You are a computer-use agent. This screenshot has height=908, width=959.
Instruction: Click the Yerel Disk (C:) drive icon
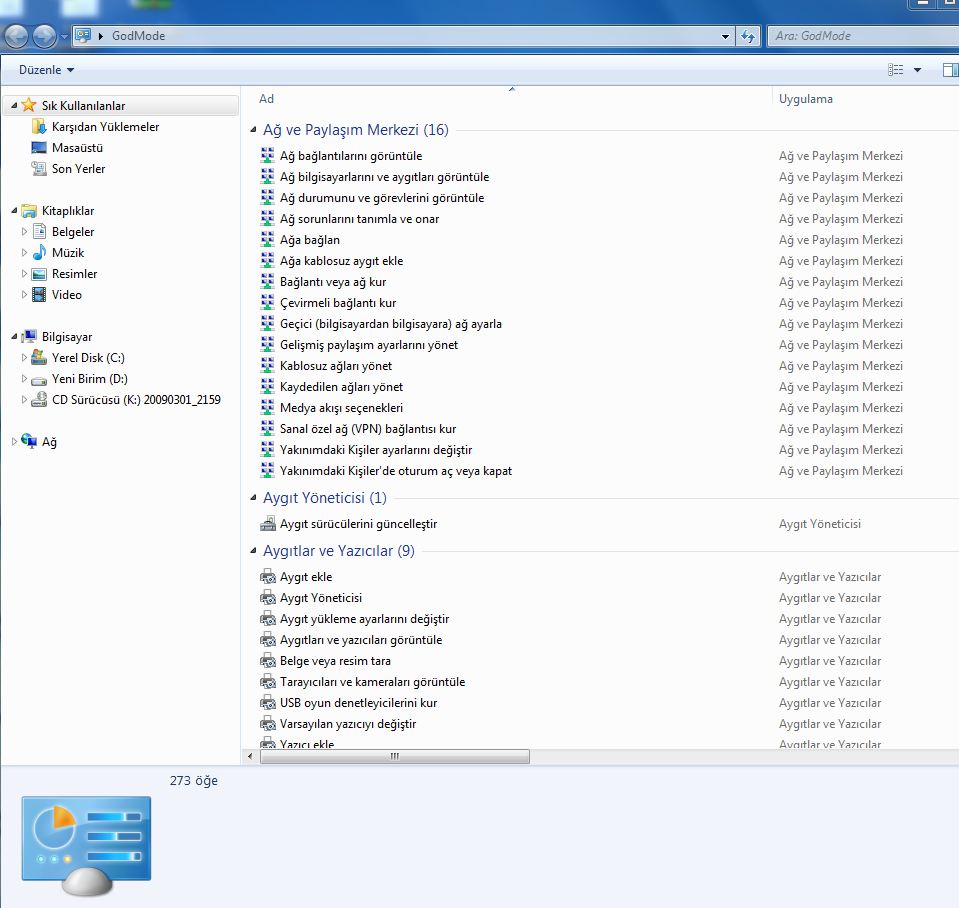pos(39,357)
